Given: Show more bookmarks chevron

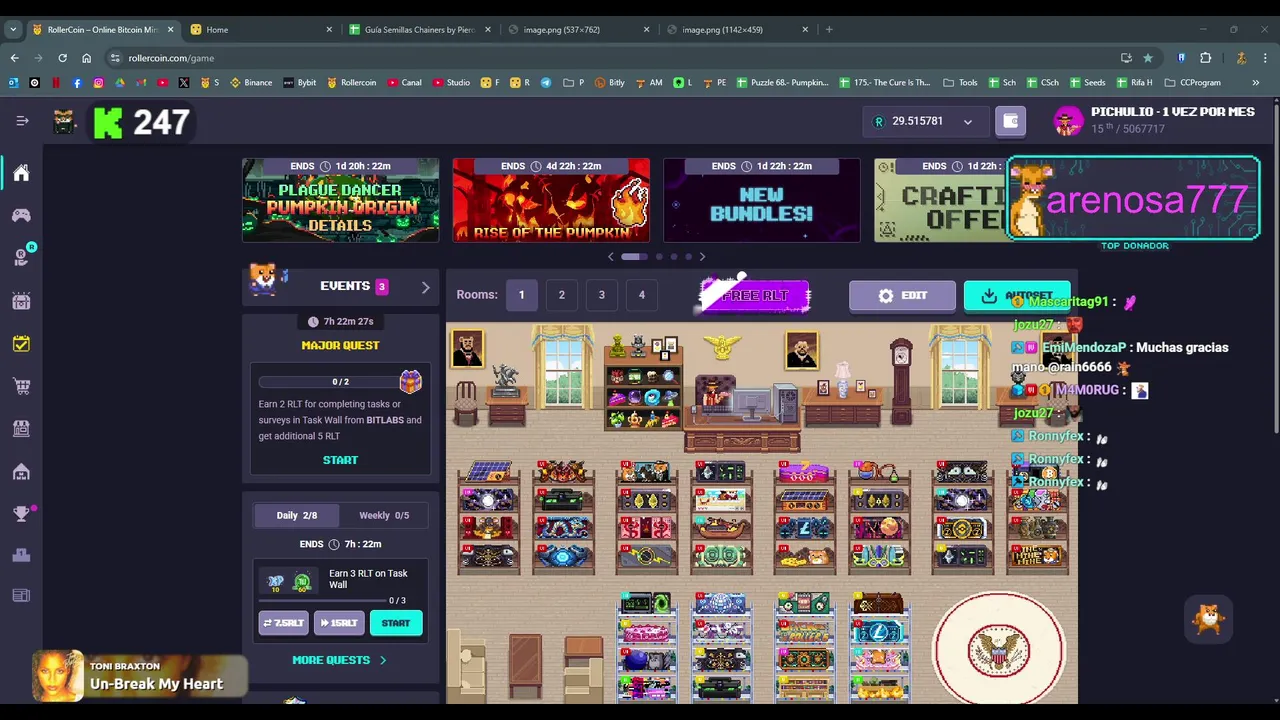Looking at the screenshot, I should tap(1255, 83).
